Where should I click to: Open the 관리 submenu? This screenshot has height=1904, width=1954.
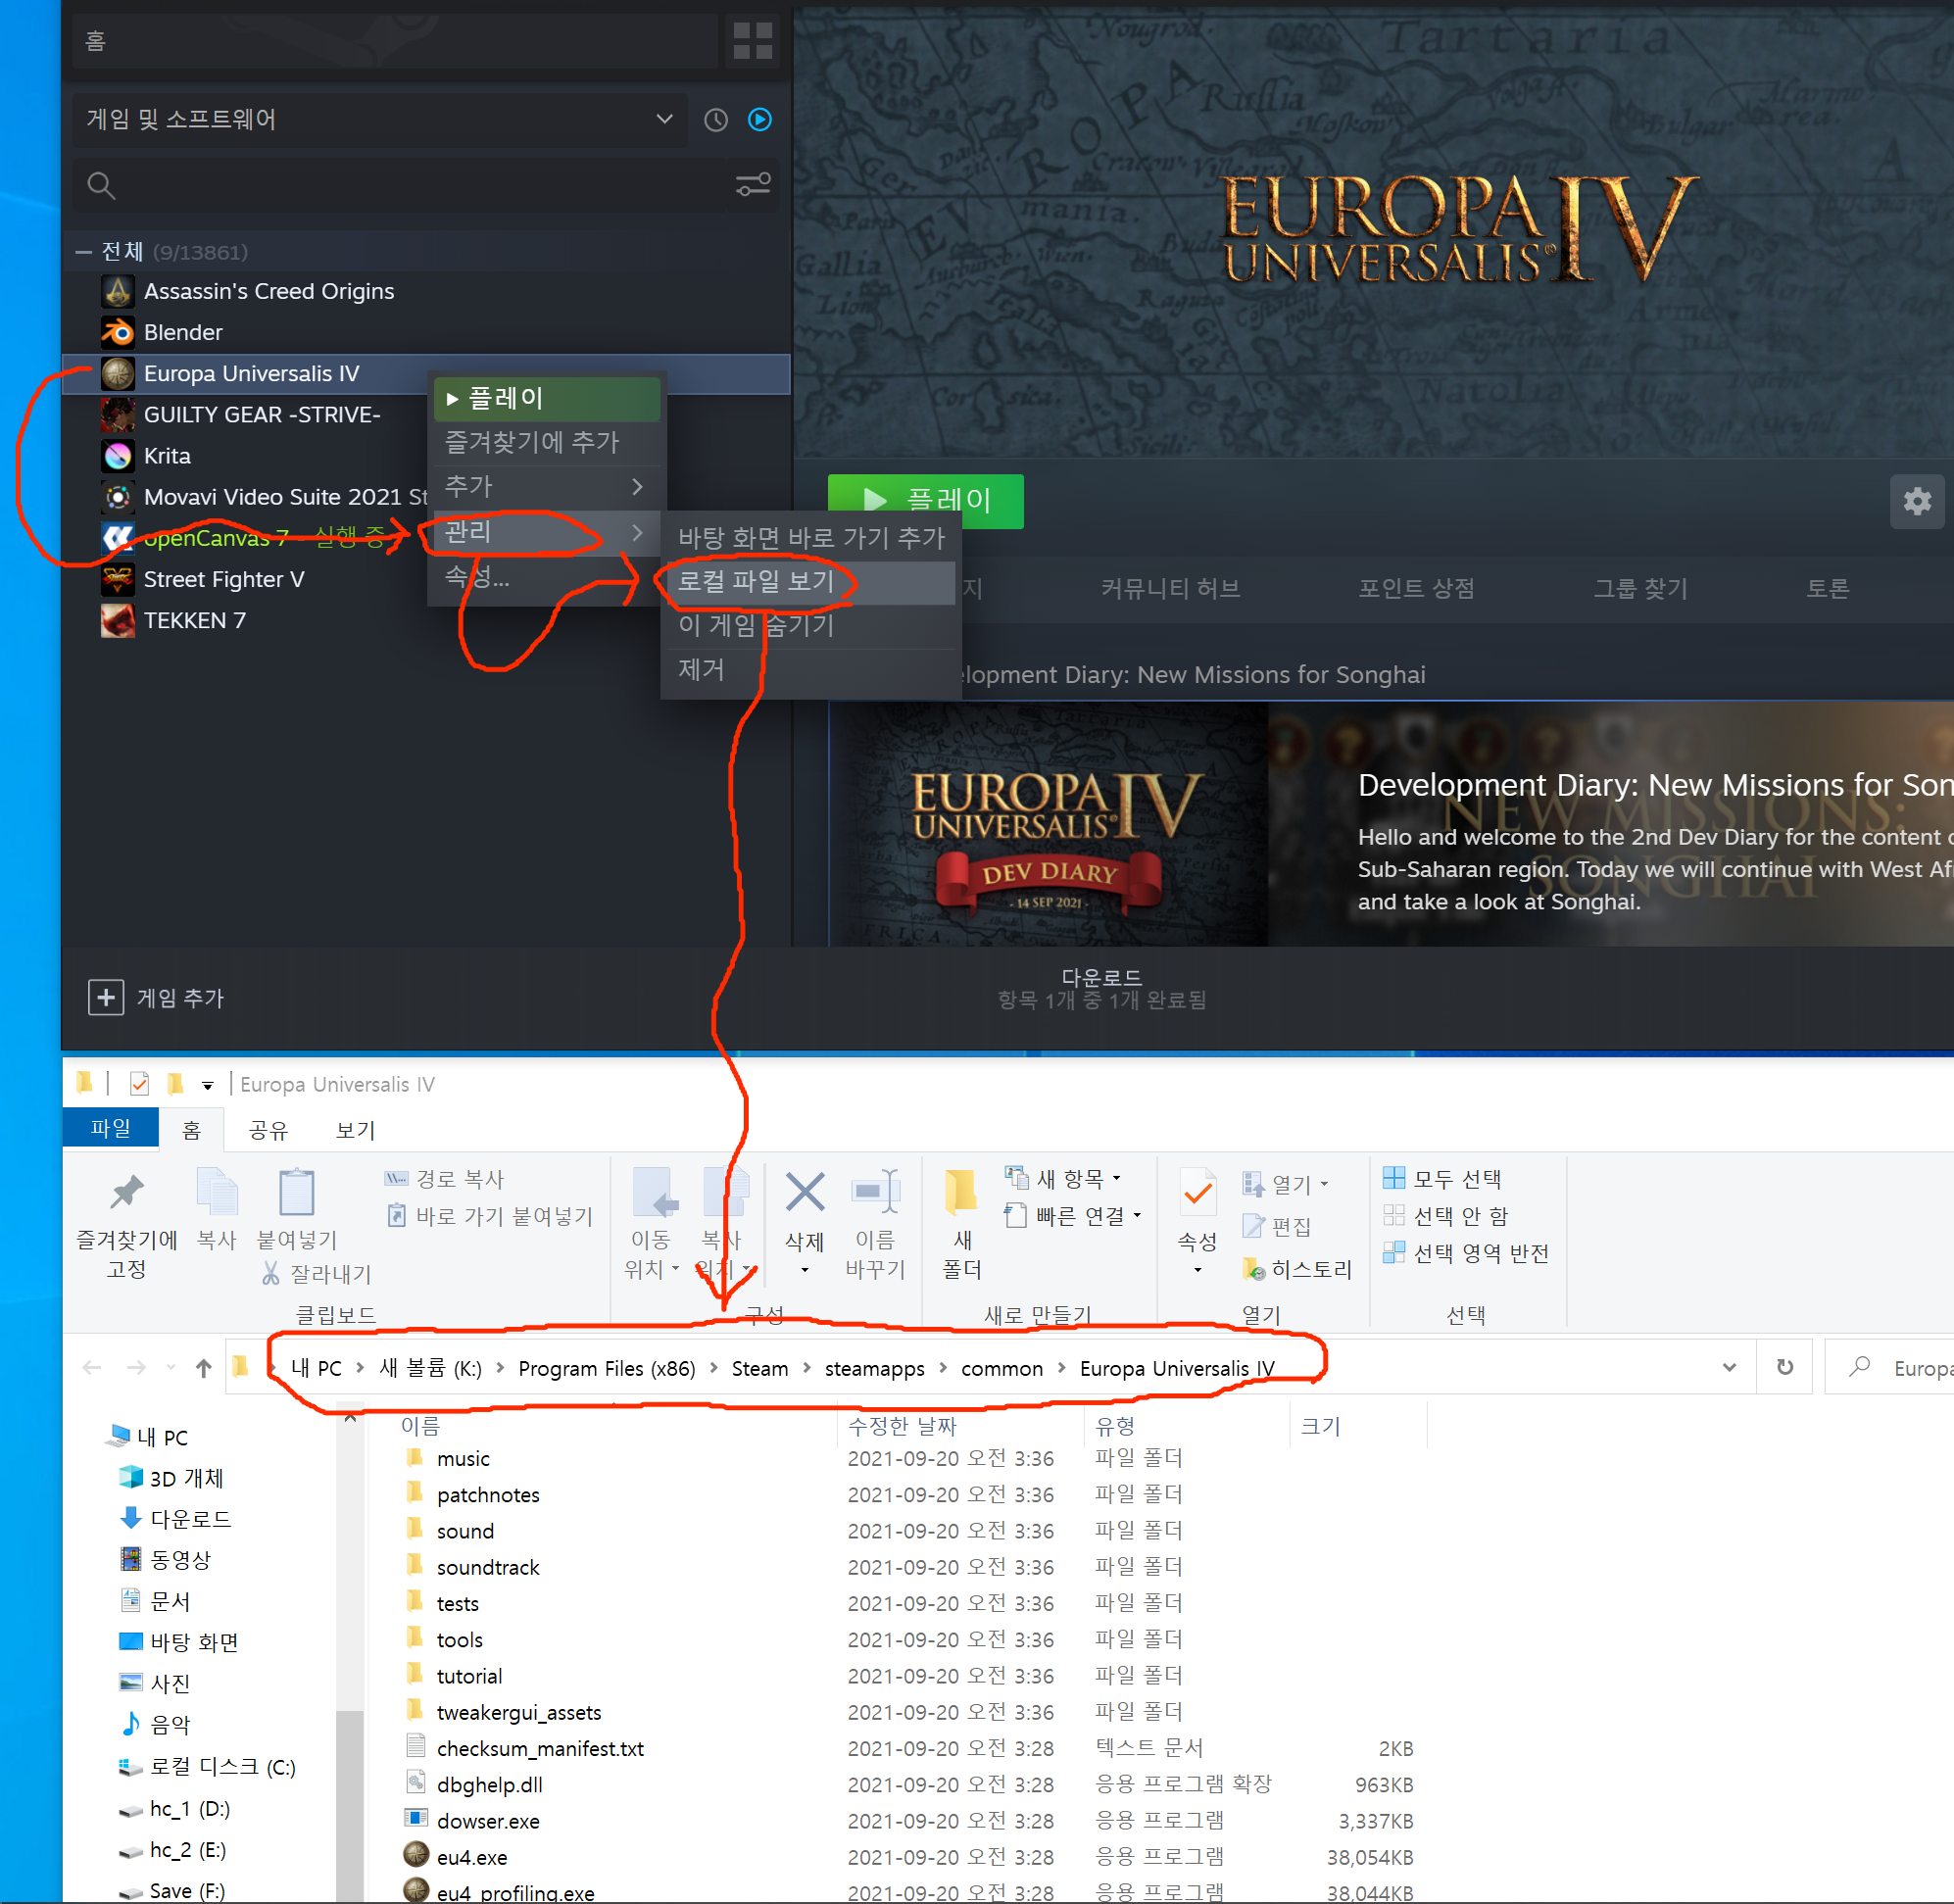(x=547, y=531)
